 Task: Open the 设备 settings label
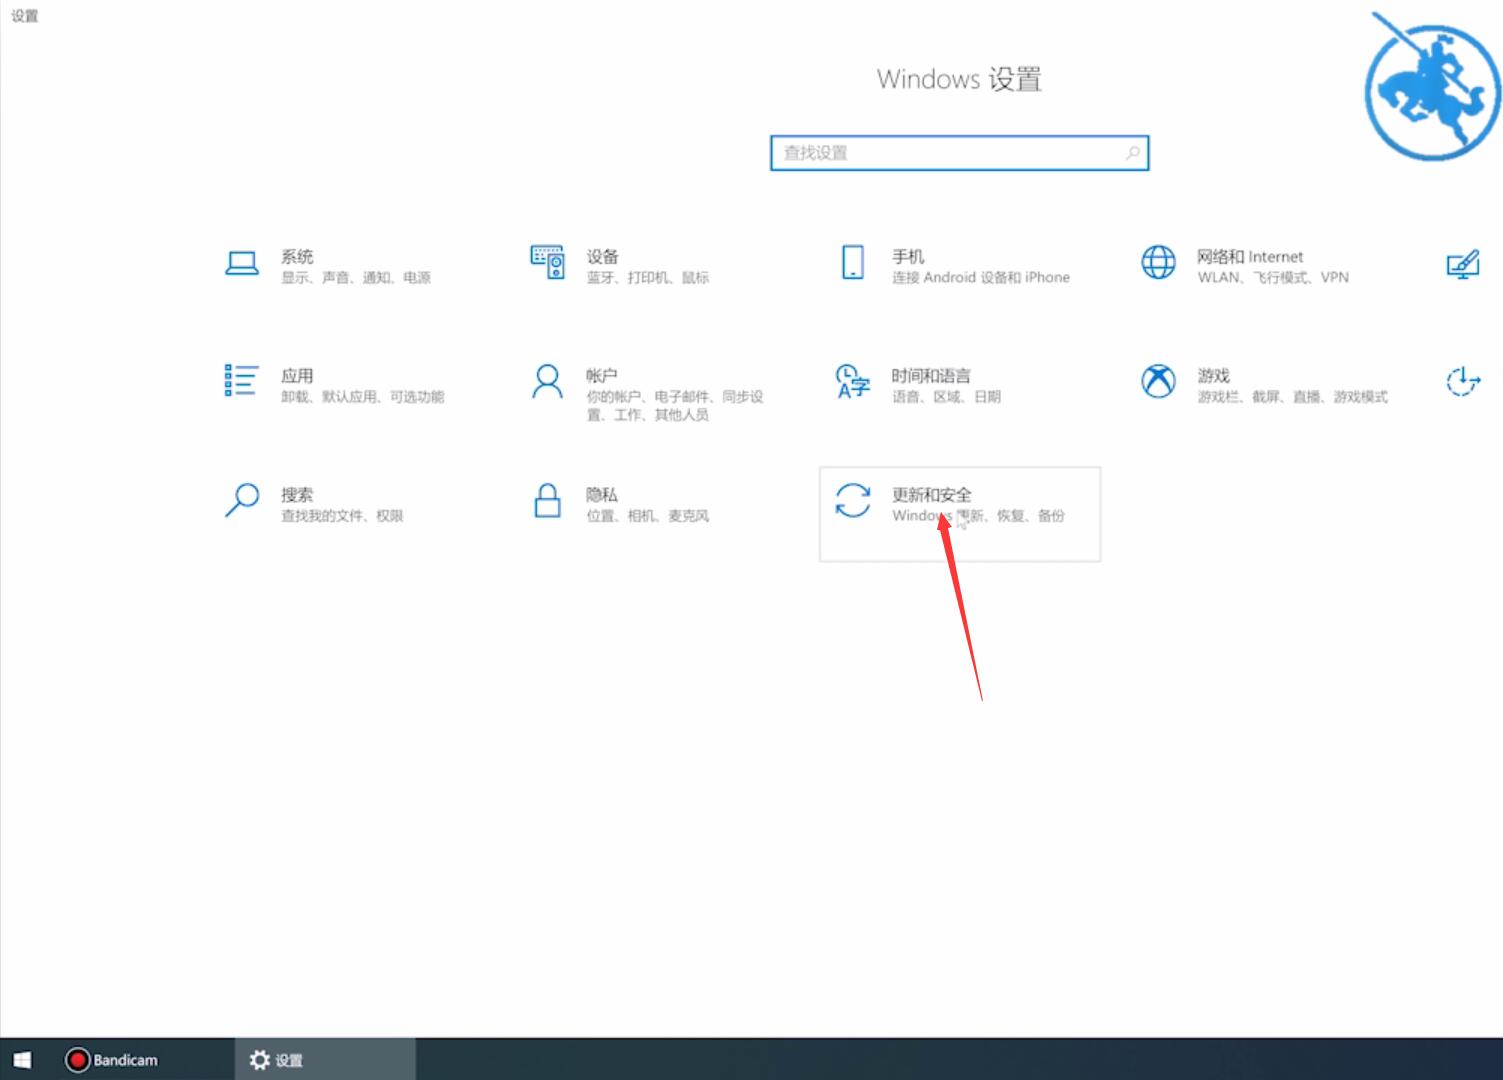click(602, 256)
